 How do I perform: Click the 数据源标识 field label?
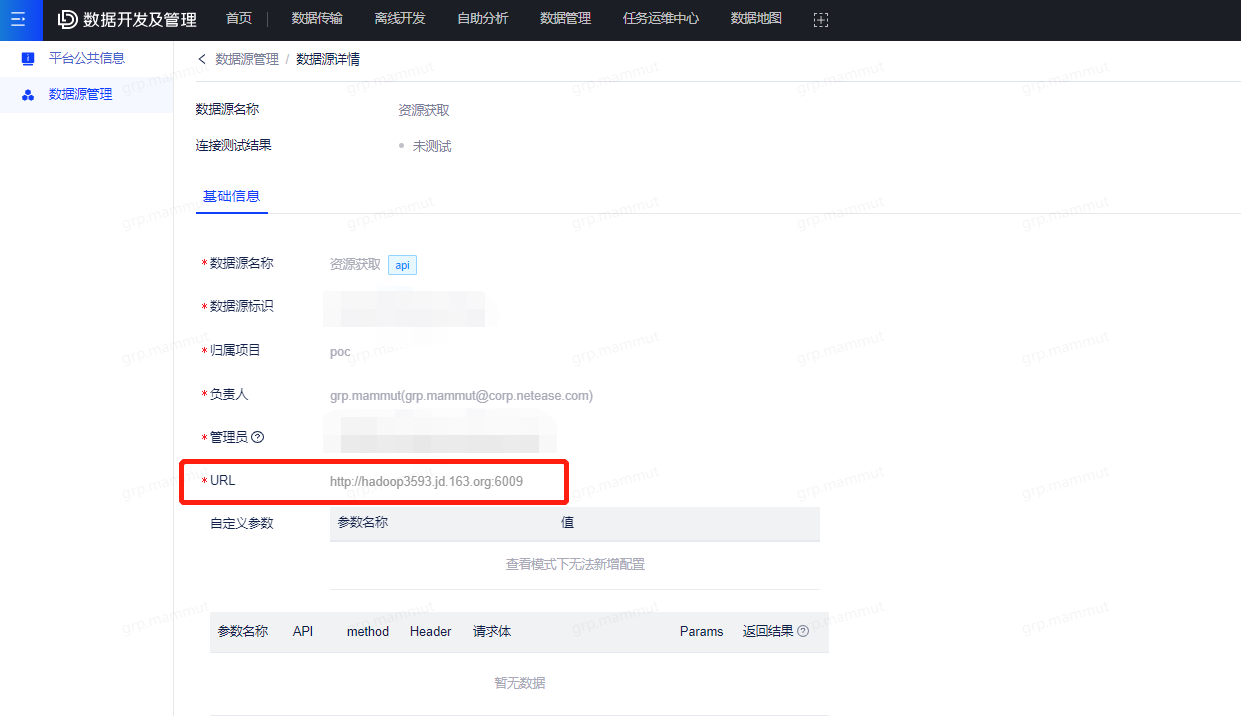[x=241, y=306]
